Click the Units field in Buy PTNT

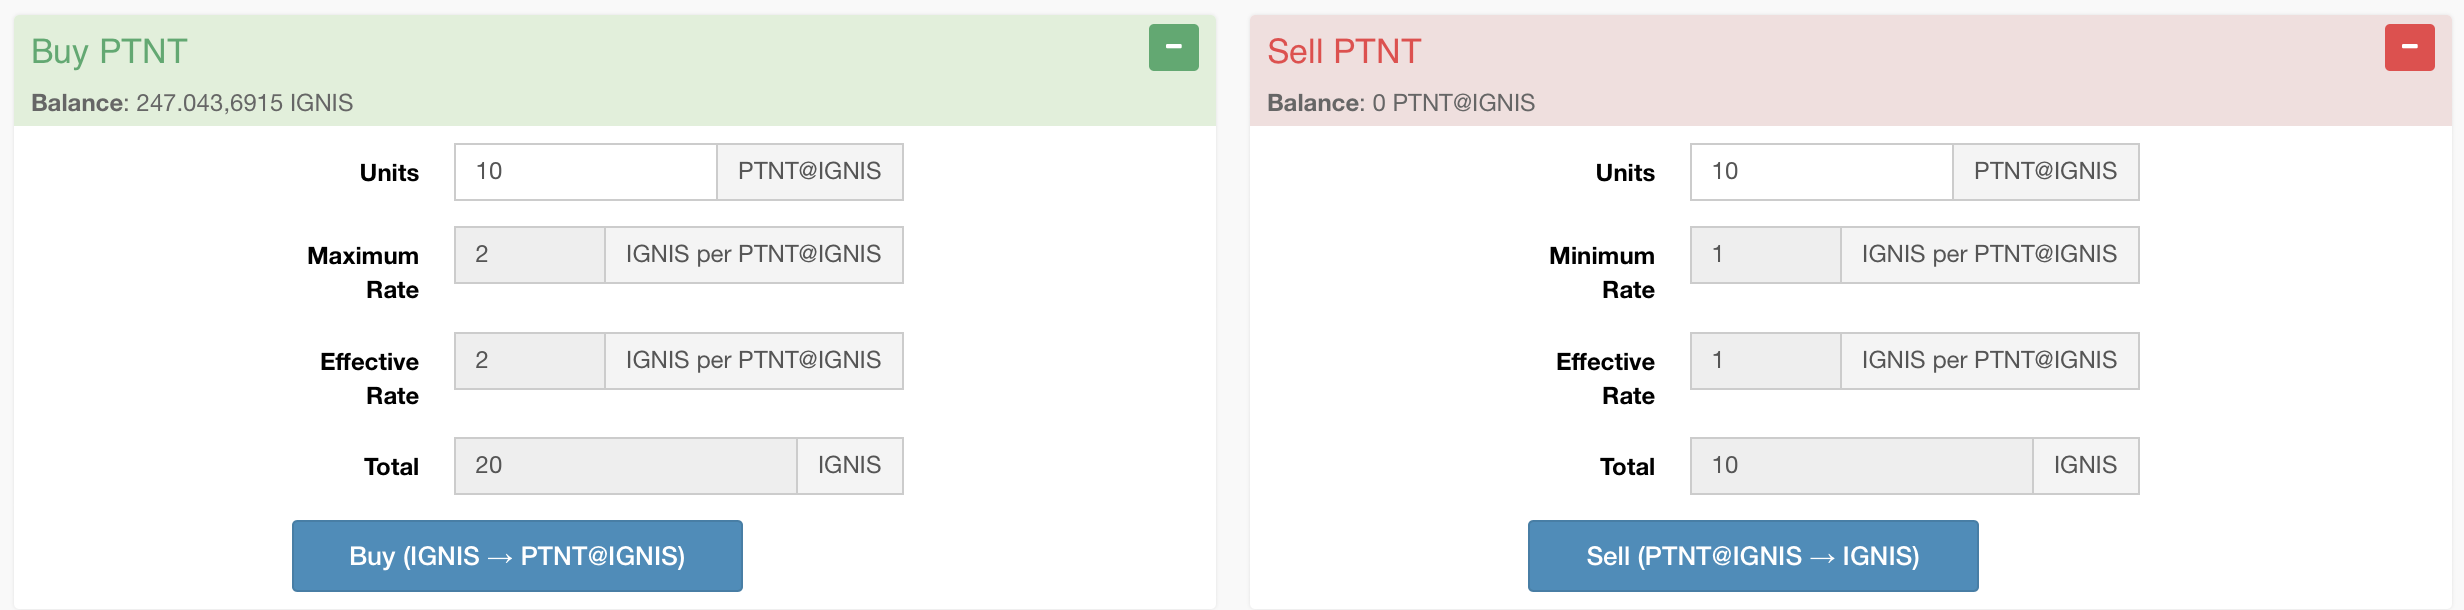[585, 172]
